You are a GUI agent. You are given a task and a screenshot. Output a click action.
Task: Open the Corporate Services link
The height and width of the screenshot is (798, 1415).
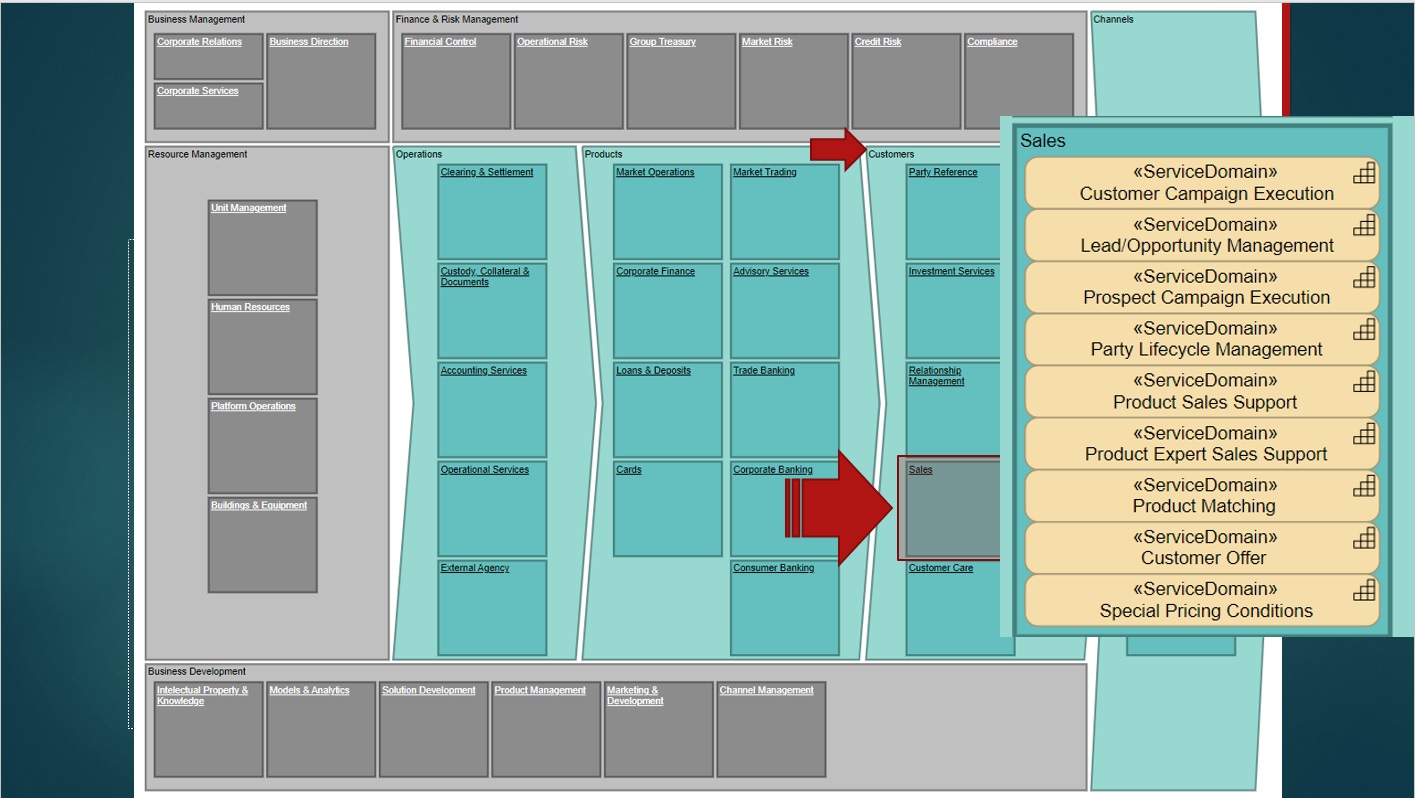click(x=197, y=91)
